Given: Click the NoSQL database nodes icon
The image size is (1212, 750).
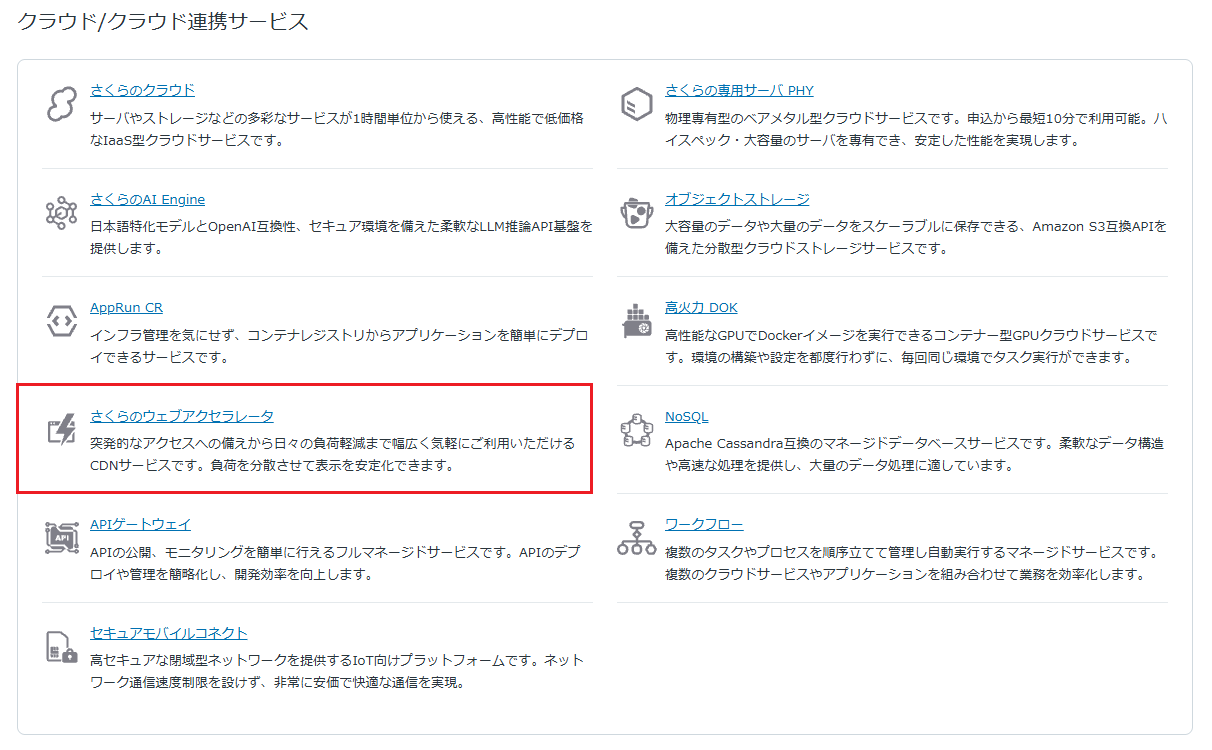Looking at the screenshot, I should click(637, 430).
